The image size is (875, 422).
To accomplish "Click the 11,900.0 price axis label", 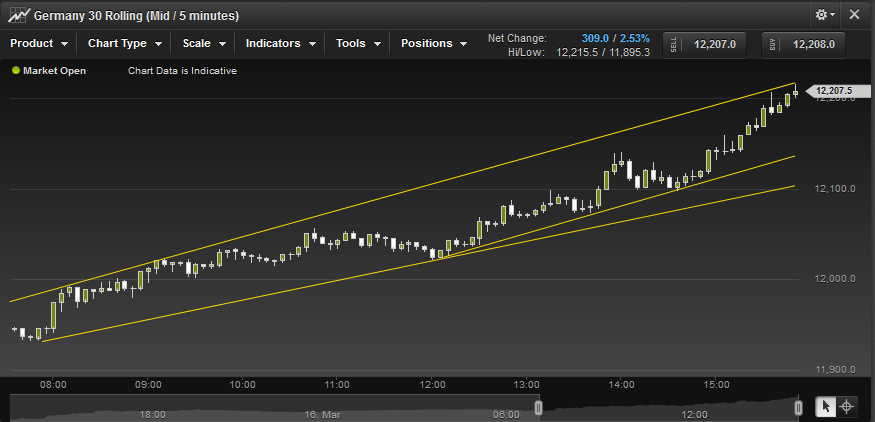I will coord(835,370).
